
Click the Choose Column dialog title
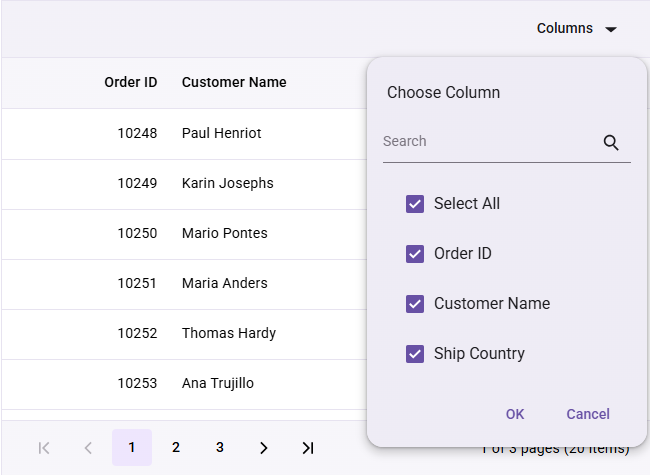coord(444,92)
